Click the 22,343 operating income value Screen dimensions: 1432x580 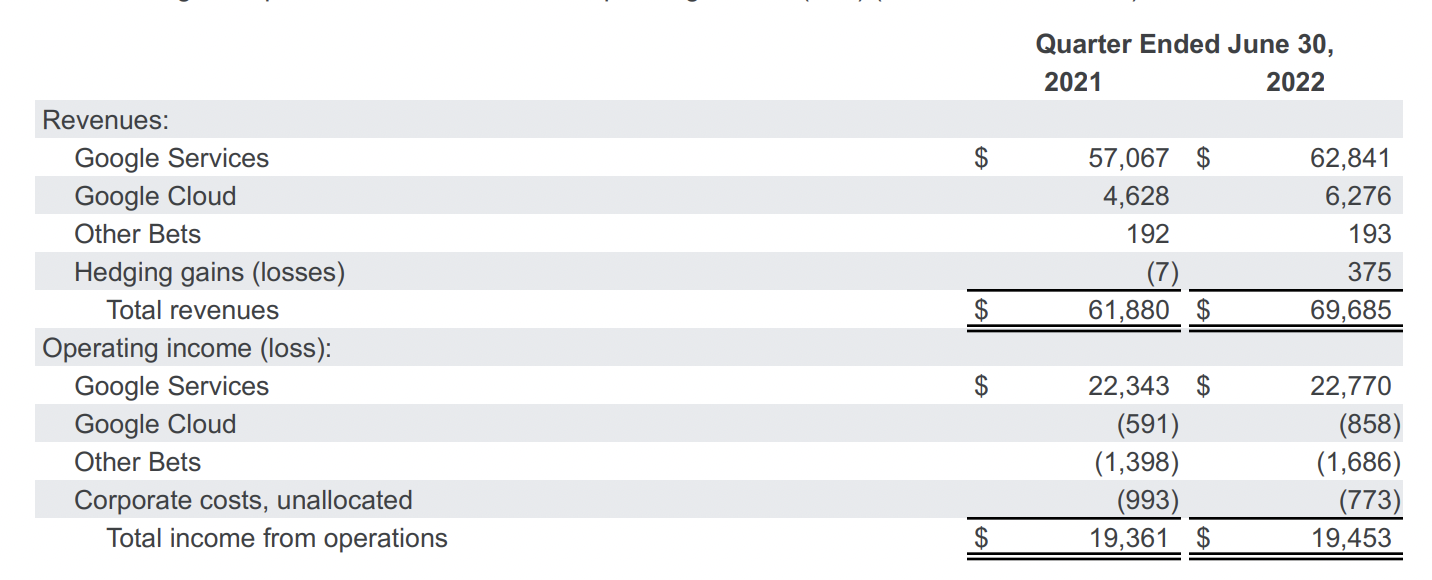point(1128,386)
